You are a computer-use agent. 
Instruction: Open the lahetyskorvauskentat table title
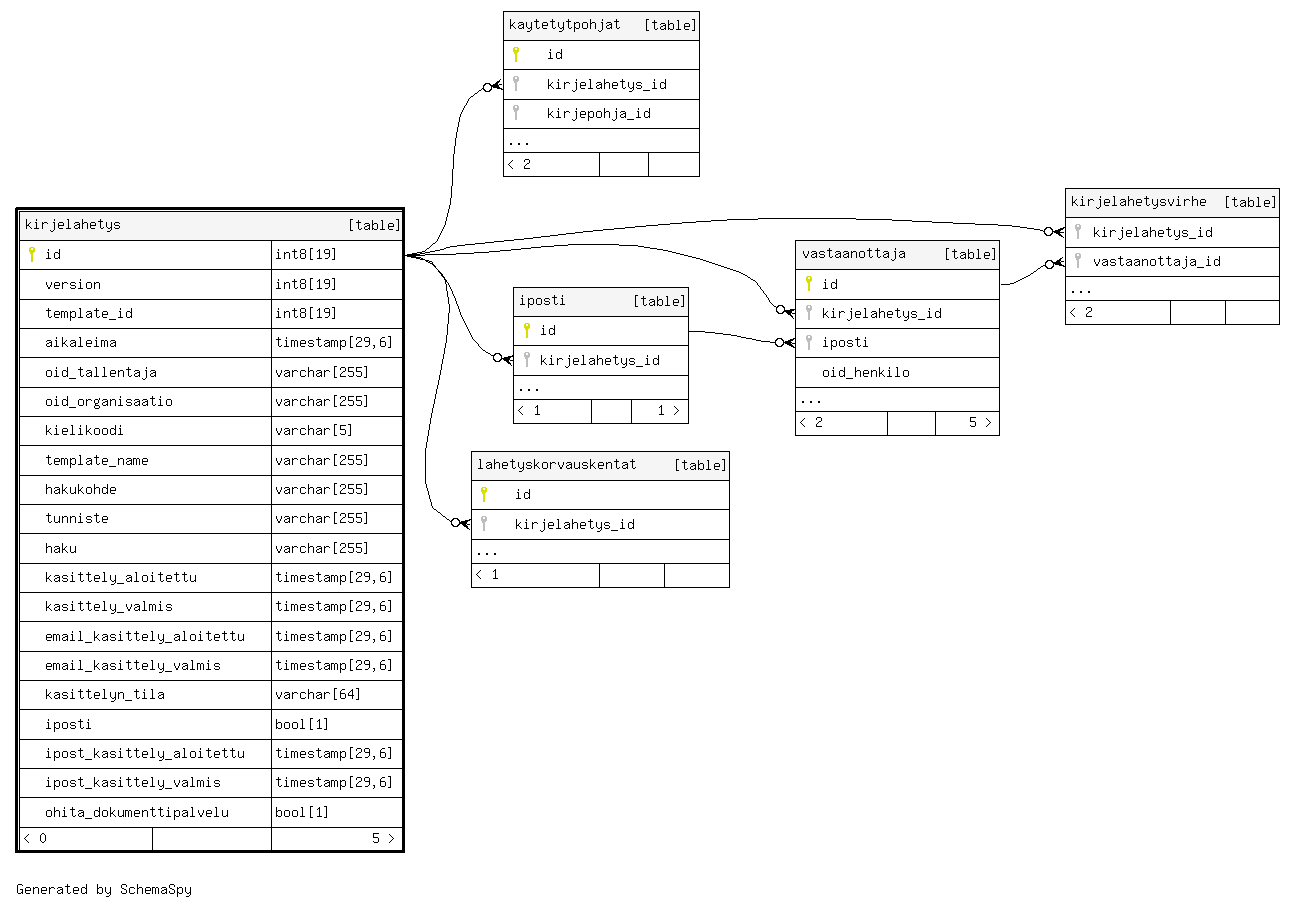point(556,464)
